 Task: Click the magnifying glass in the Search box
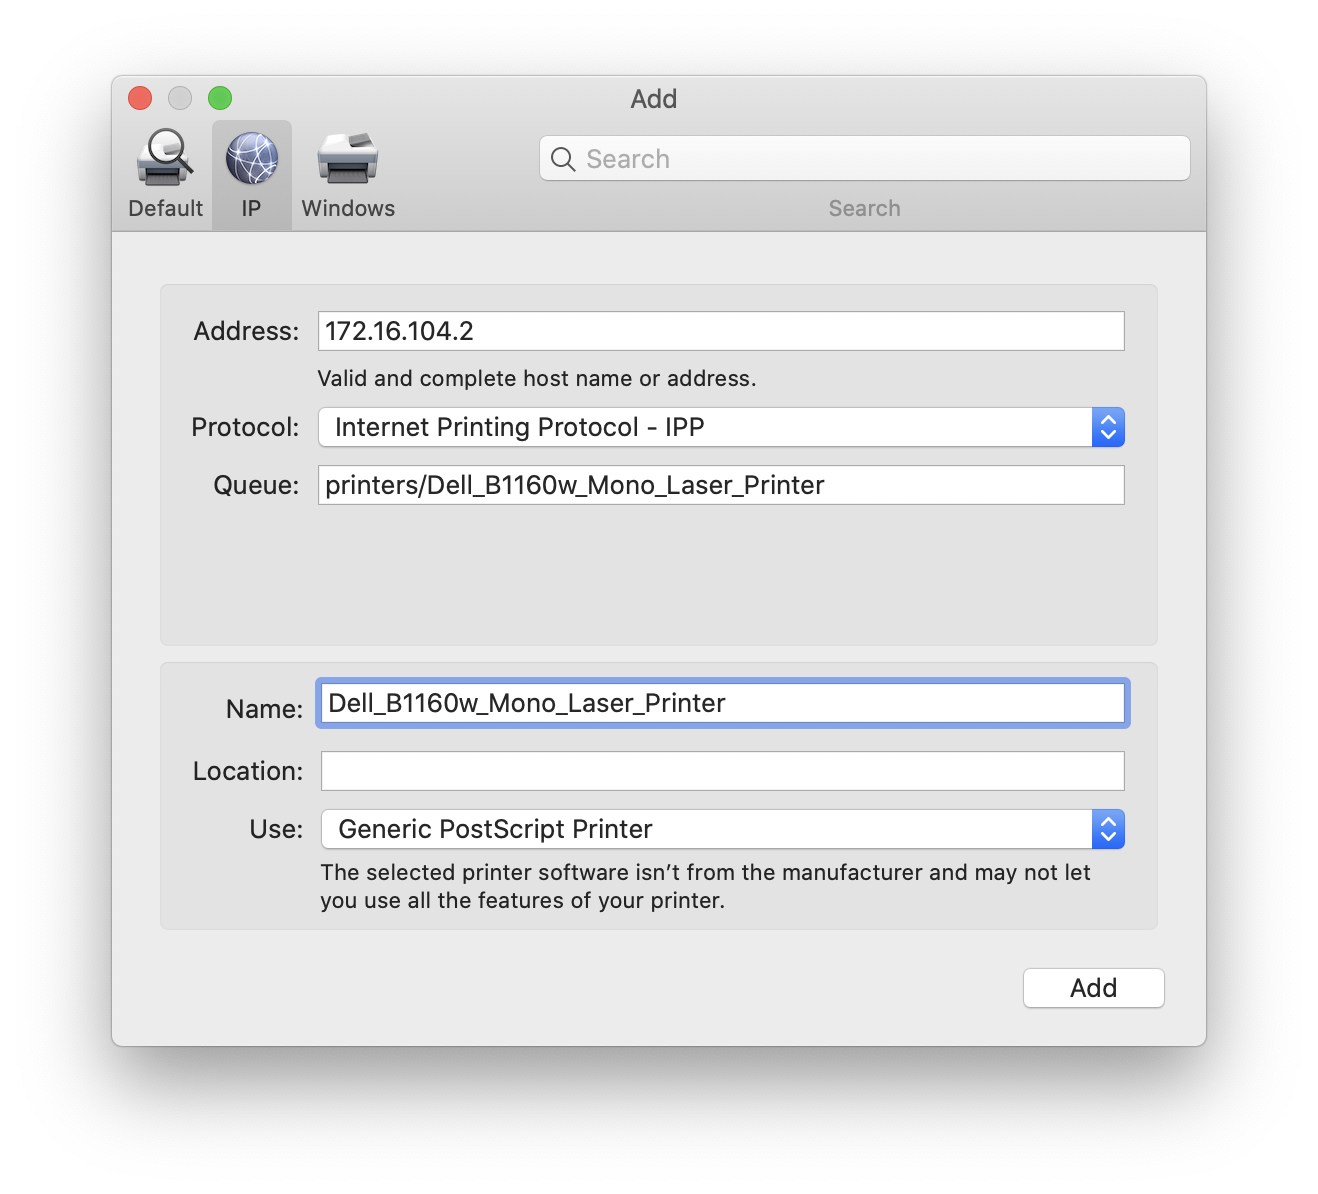pyautogui.click(x=562, y=158)
